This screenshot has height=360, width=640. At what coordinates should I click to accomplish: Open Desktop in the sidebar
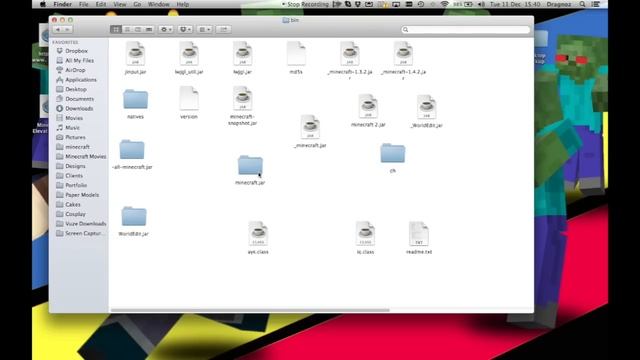[x=76, y=89]
